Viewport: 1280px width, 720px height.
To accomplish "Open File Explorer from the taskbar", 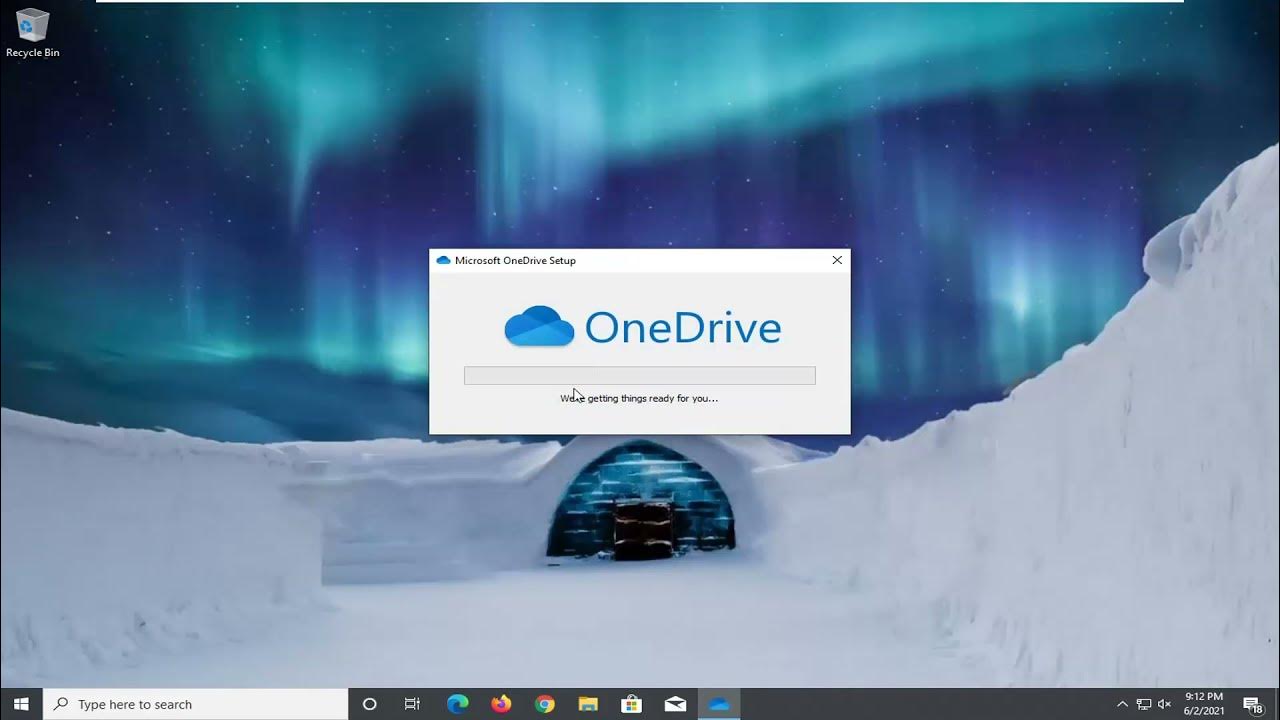I will (x=587, y=704).
